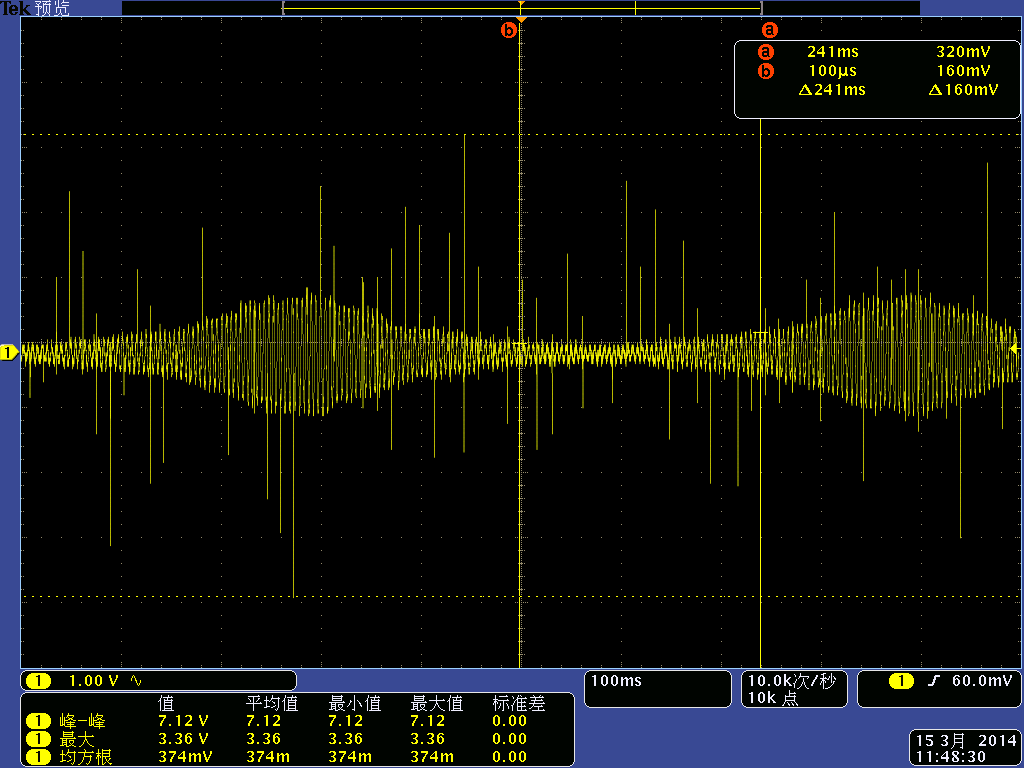Click the 11:48:30 time readout
This screenshot has width=1024, height=768.
[x=950, y=758]
